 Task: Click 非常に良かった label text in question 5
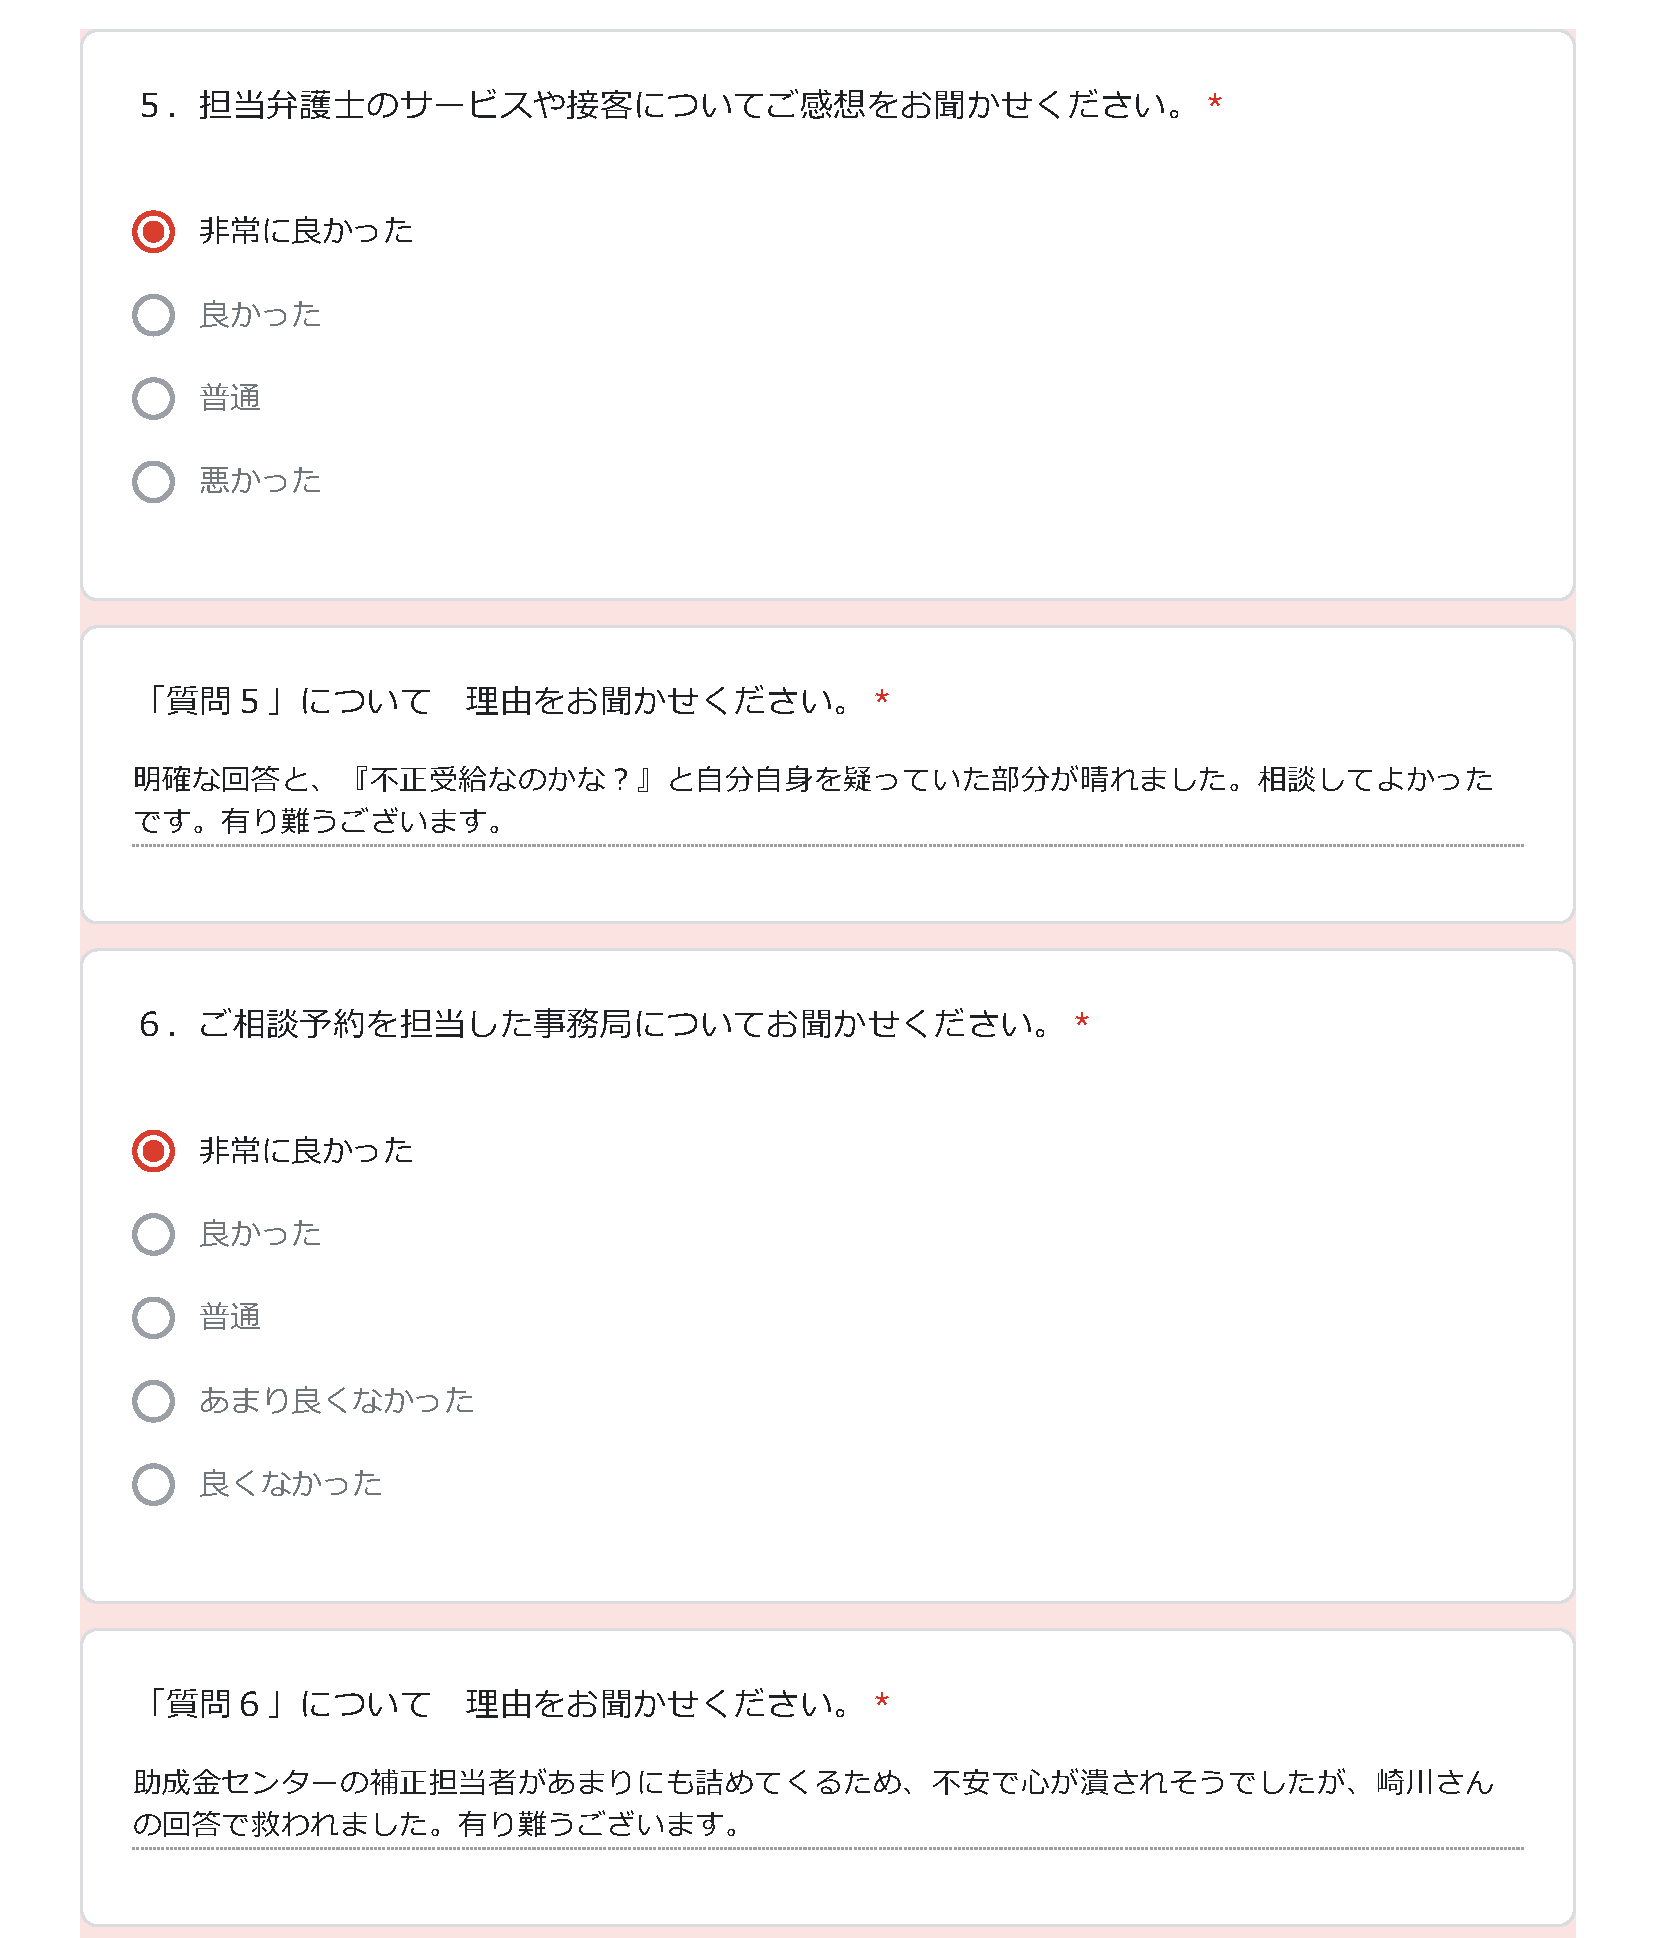pos(306,231)
